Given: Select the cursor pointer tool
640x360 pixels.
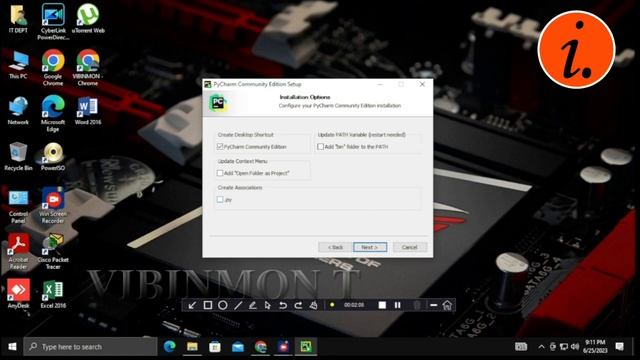Looking at the screenshot, I should 268,305.
